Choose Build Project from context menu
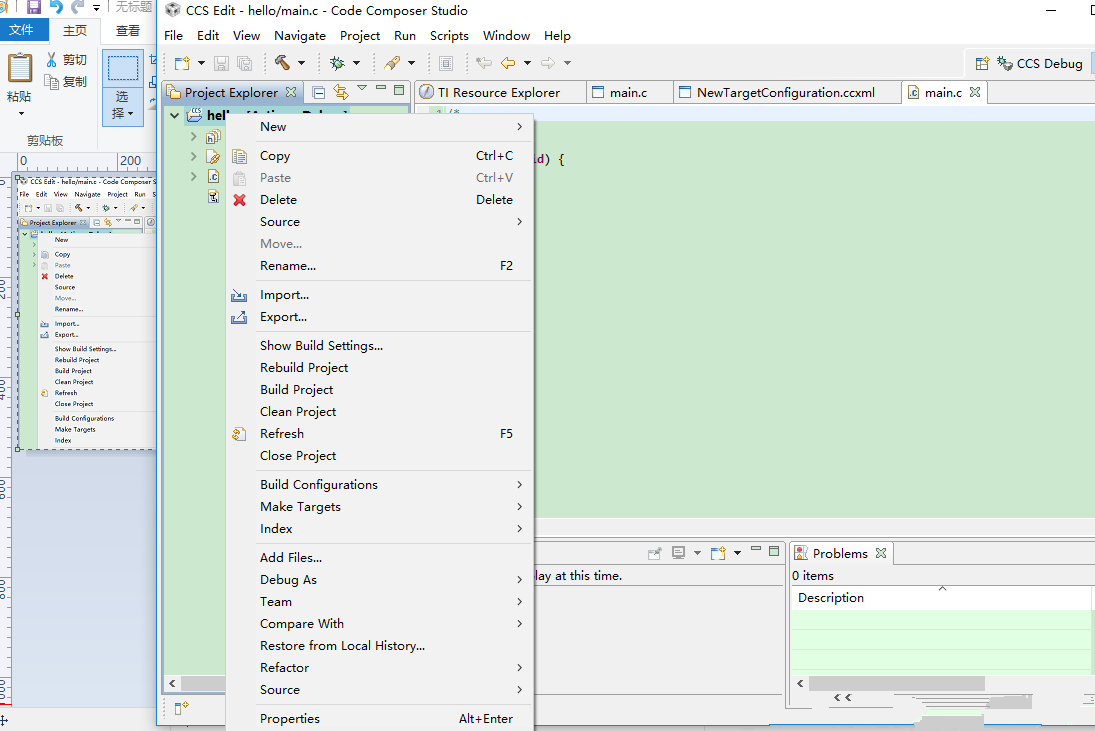Screen dimensions: 1095x731 [x=380, y=390]
